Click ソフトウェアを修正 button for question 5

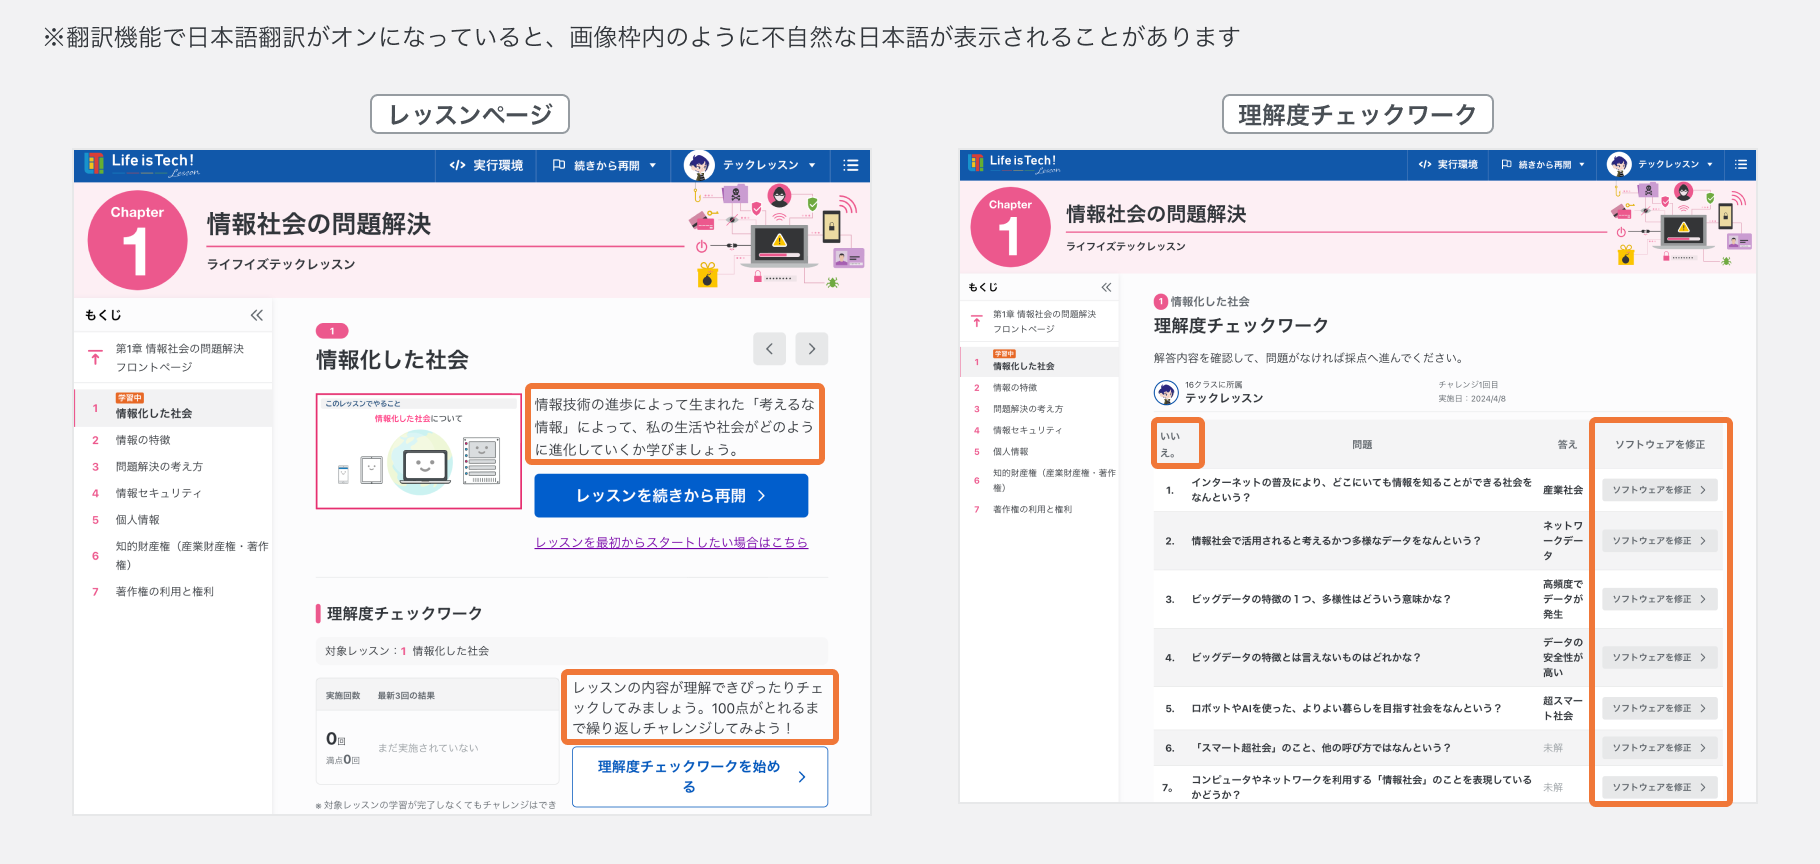click(1660, 708)
